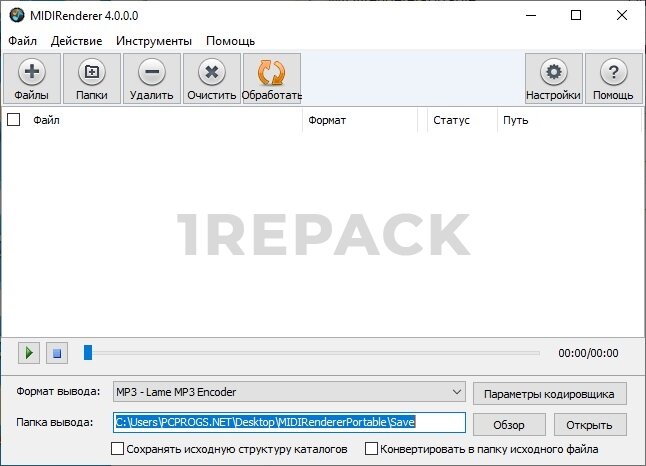Click the Параметры кодировщика button
This screenshot has height=466, width=646.
tap(550, 392)
